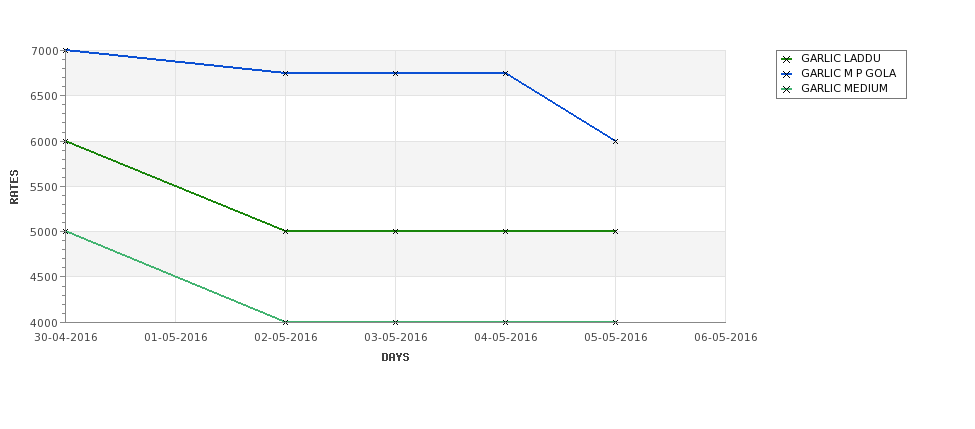Click the RATES axis title
Image resolution: width=975 pixels, height=429 pixels.
14,187
